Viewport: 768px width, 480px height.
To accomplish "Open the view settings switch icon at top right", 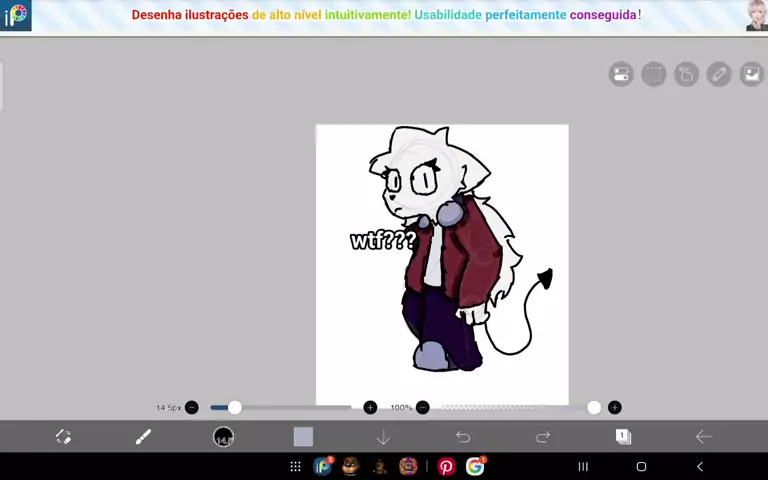I will click(621, 74).
